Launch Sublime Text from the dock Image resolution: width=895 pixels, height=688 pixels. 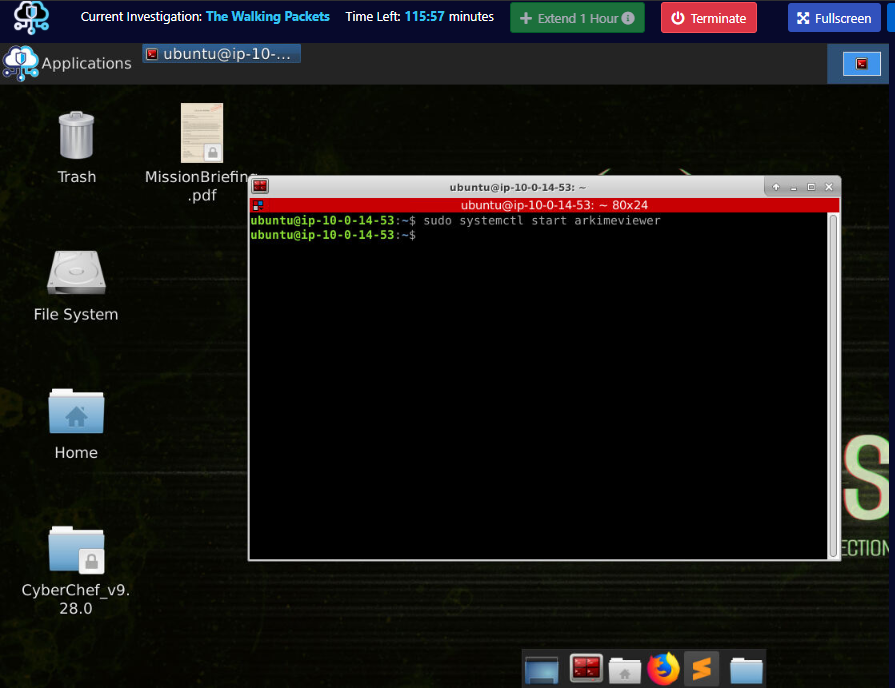[x=702, y=669]
